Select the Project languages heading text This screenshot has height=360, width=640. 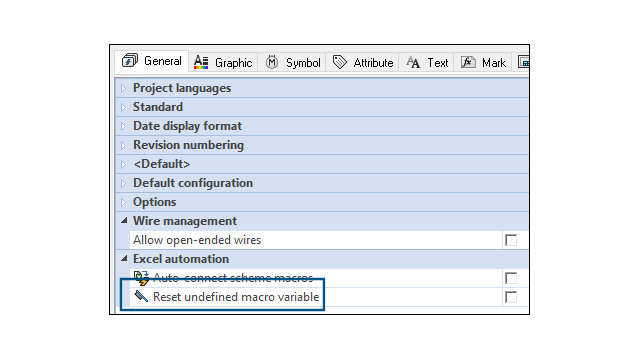point(182,88)
